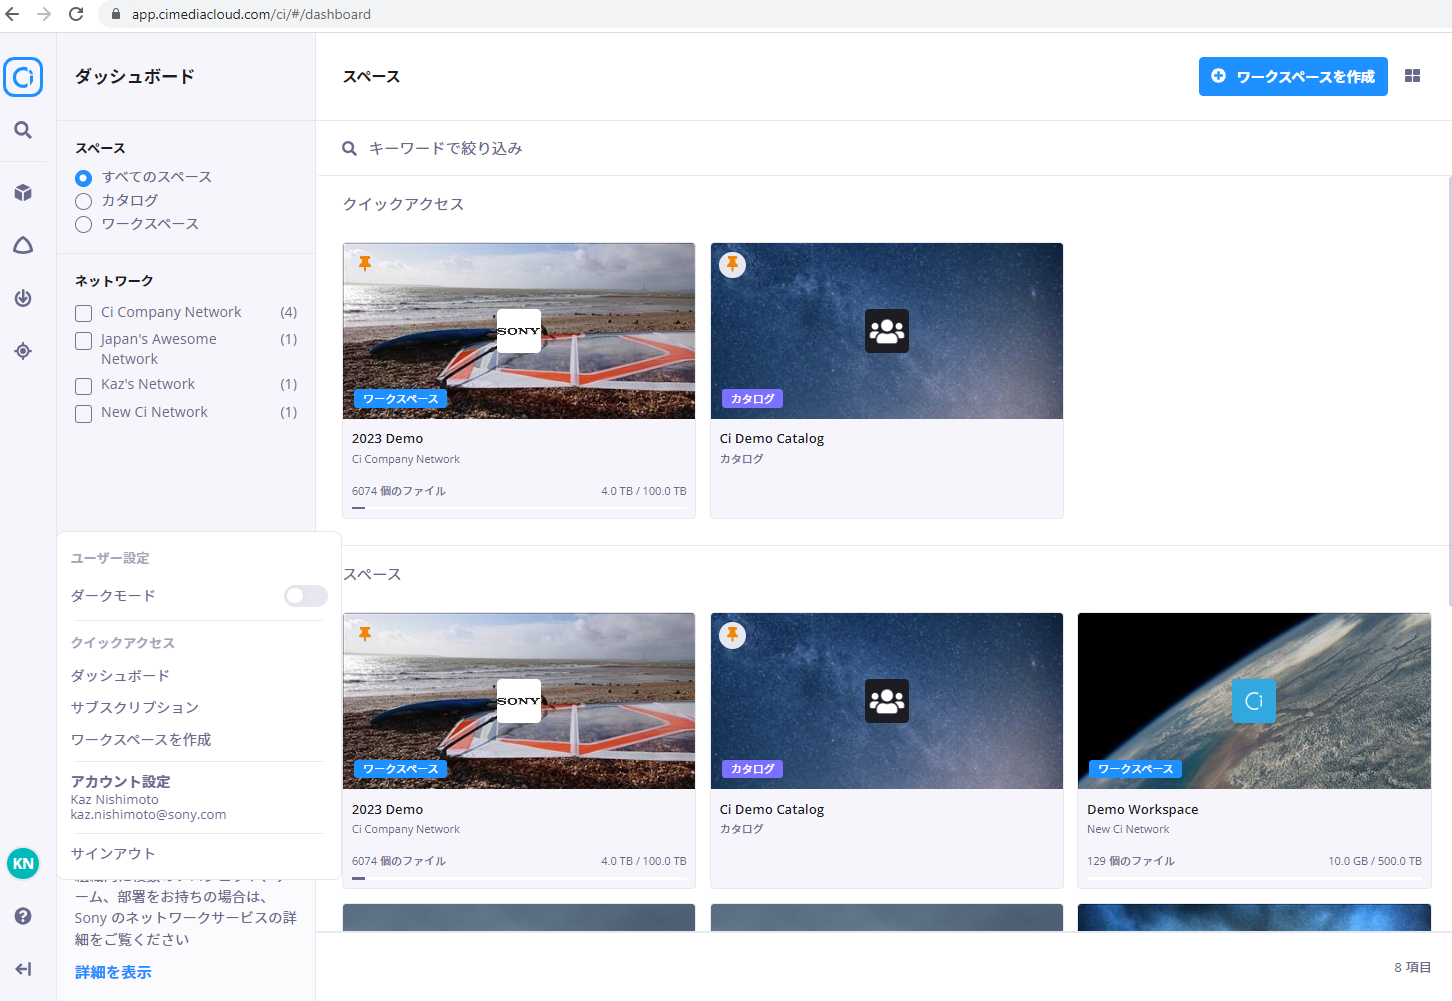The height and width of the screenshot is (1001, 1452).
Task: Open アカウント設定 for Kaz Nishimoto
Action: coord(121,781)
